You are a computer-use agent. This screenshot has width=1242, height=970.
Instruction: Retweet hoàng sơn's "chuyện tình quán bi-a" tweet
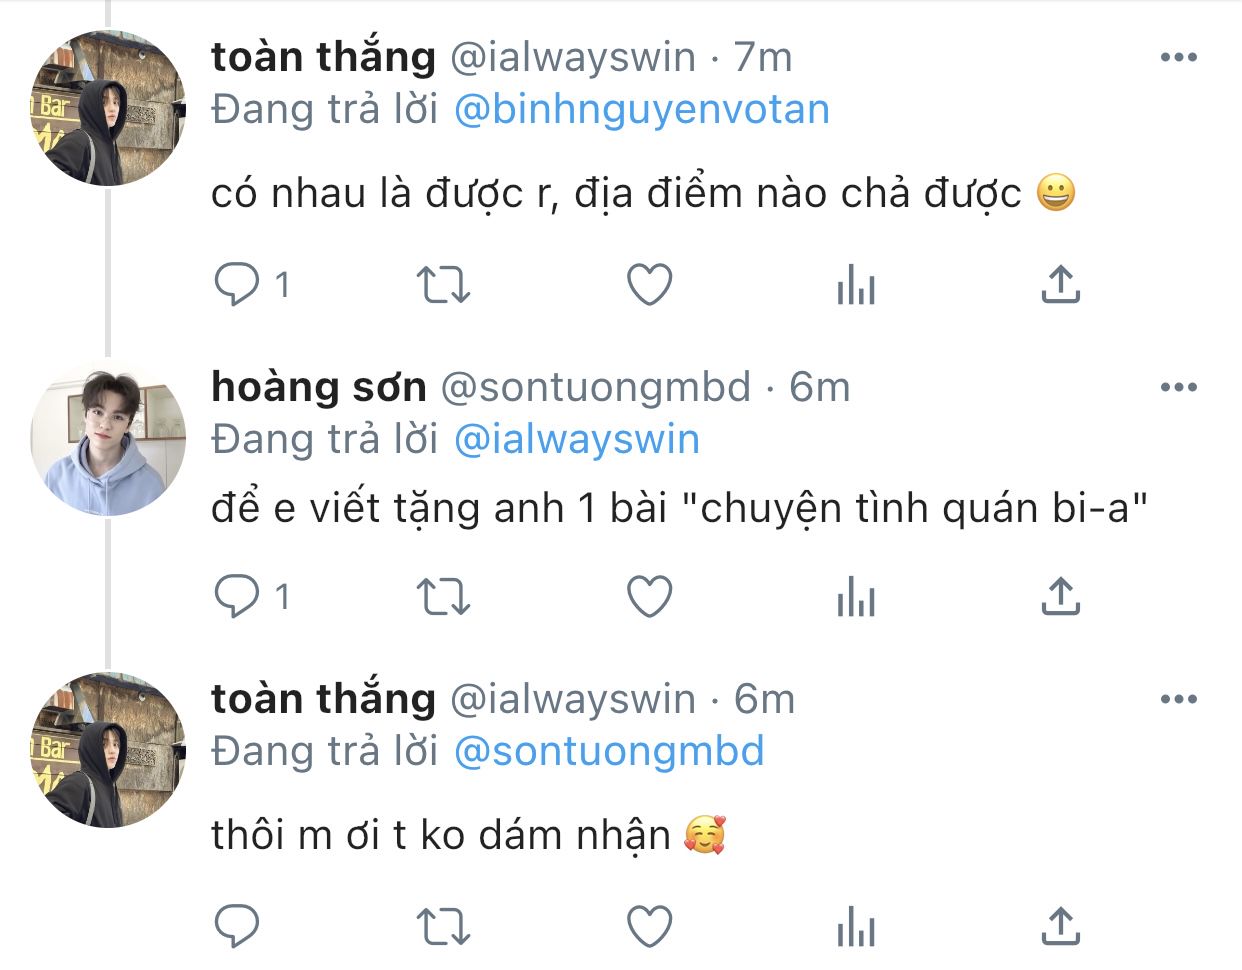(442, 597)
